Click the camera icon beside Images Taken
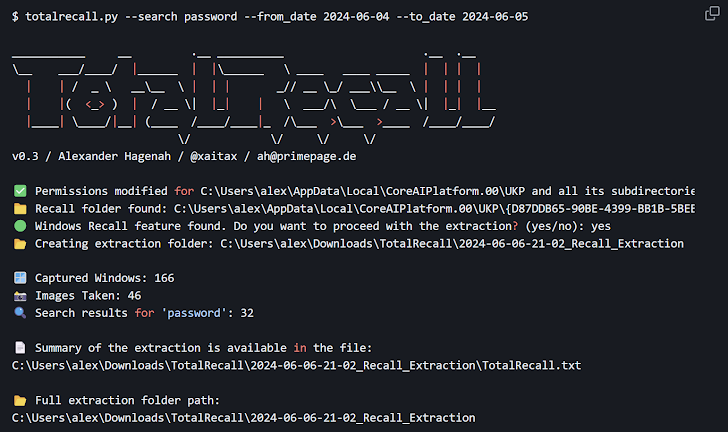Screen dimensions: 728x432 pos(20,296)
